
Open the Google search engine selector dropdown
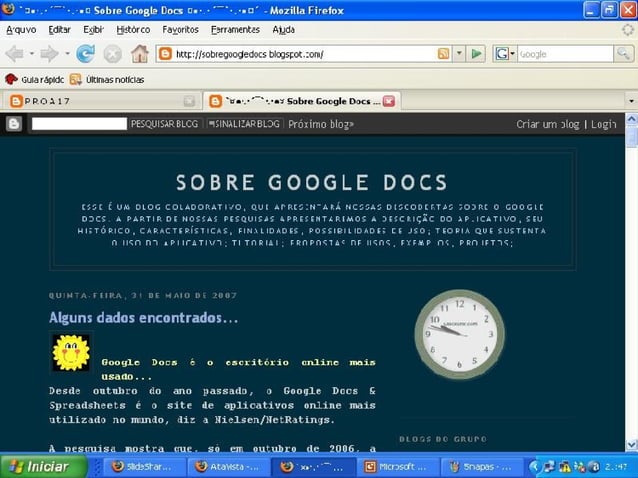[504, 54]
